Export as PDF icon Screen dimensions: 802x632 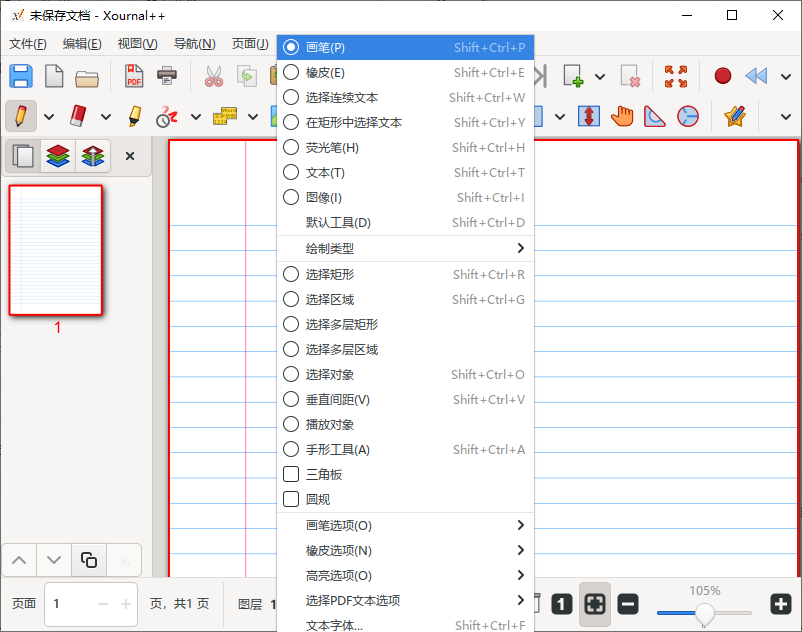point(134,76)
